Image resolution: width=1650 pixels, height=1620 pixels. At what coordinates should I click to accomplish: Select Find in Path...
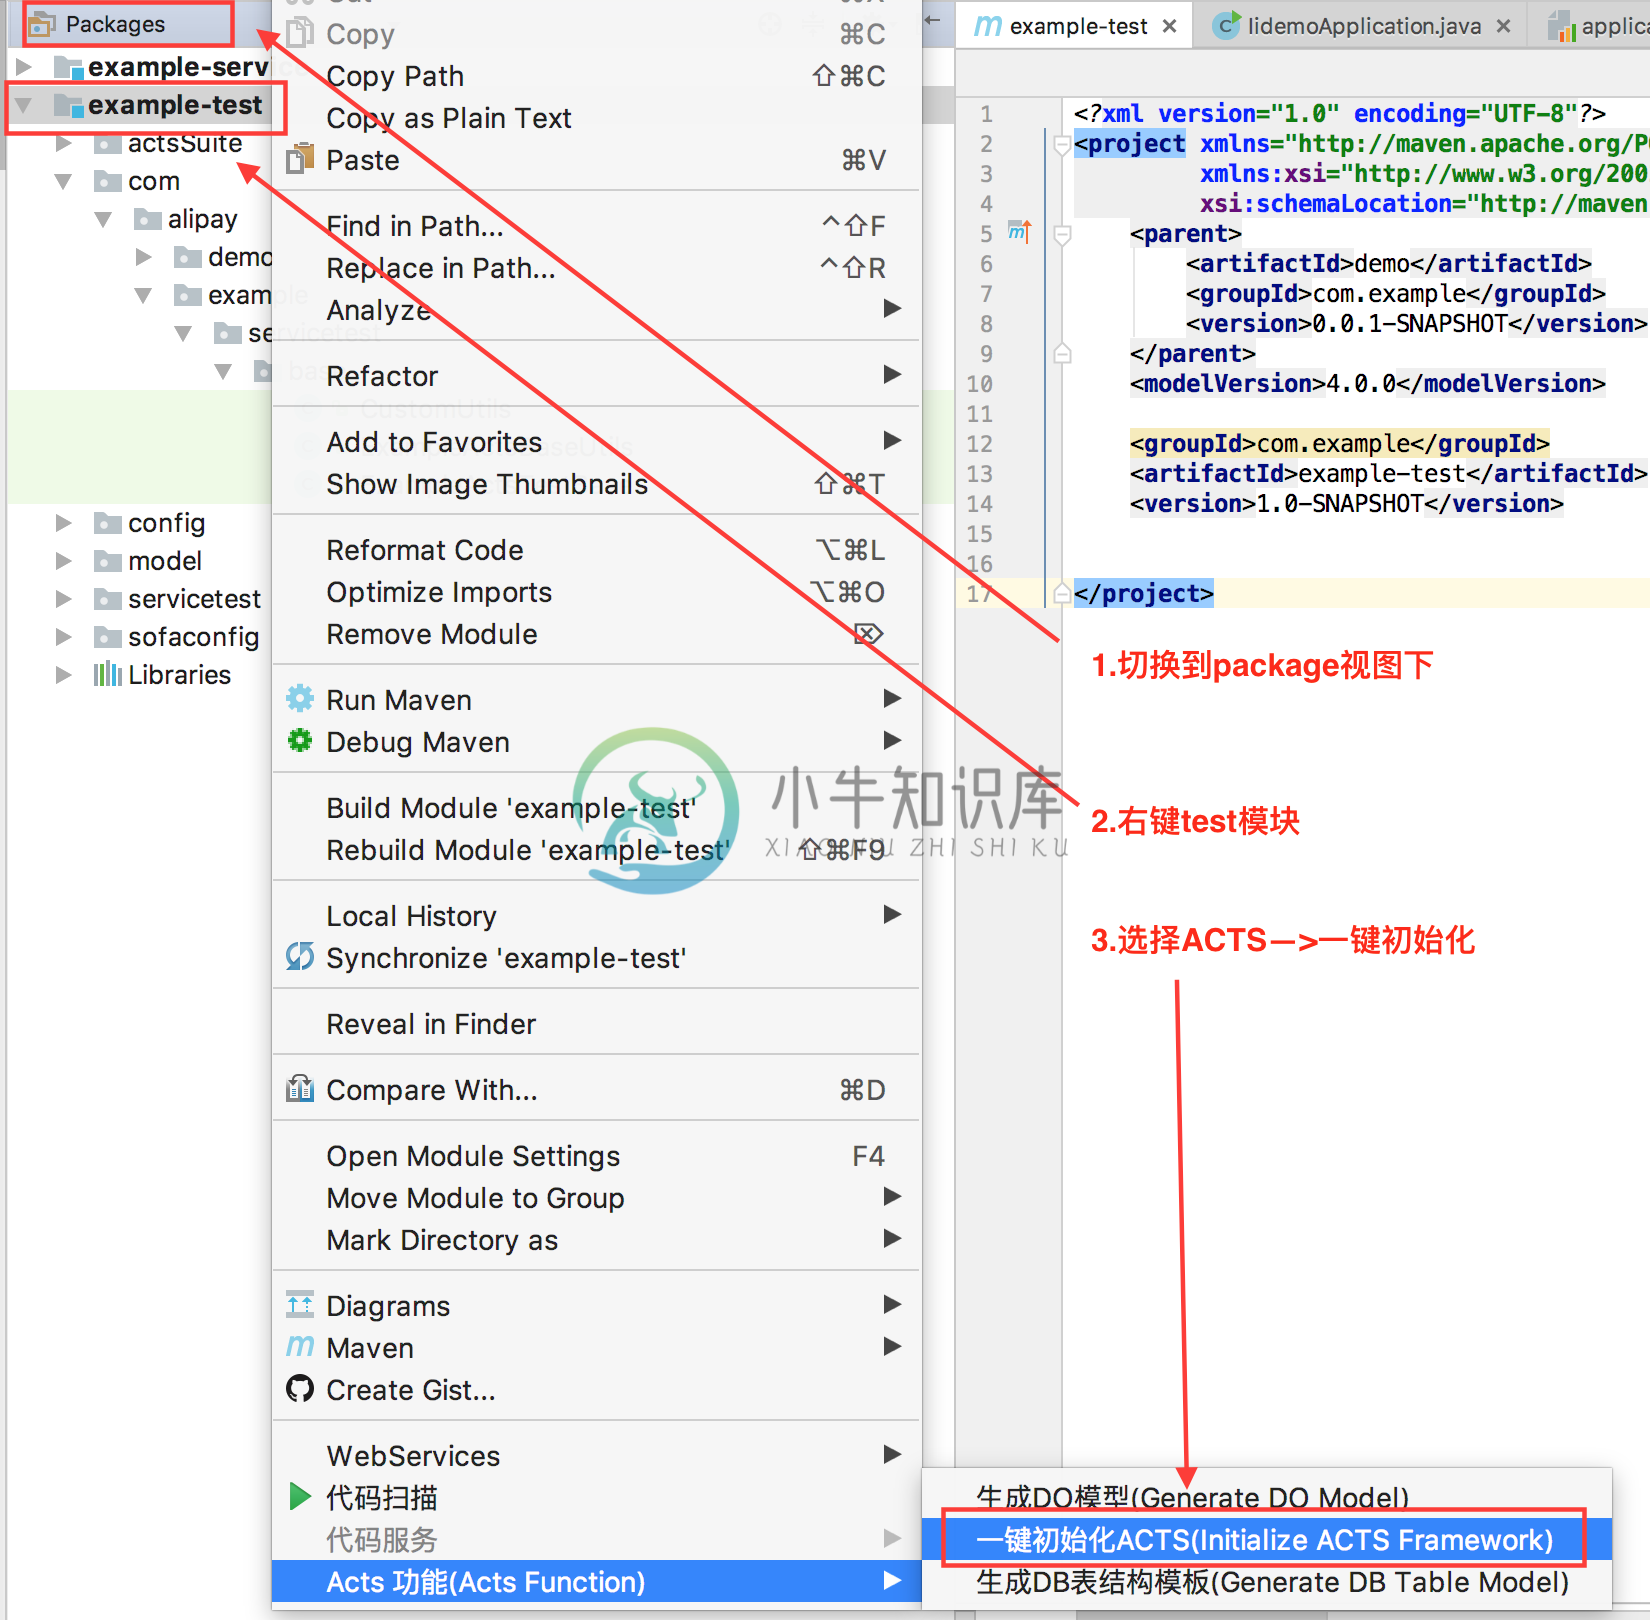596,226
